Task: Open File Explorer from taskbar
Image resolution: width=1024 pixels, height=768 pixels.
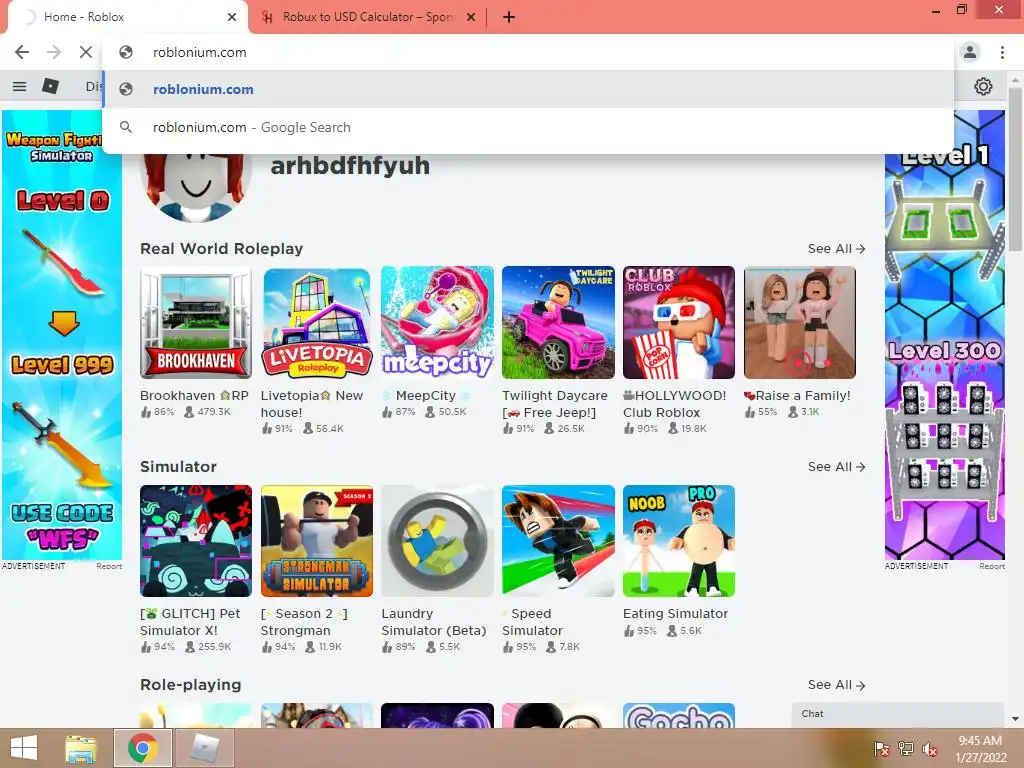Action: tap(81, 748)
